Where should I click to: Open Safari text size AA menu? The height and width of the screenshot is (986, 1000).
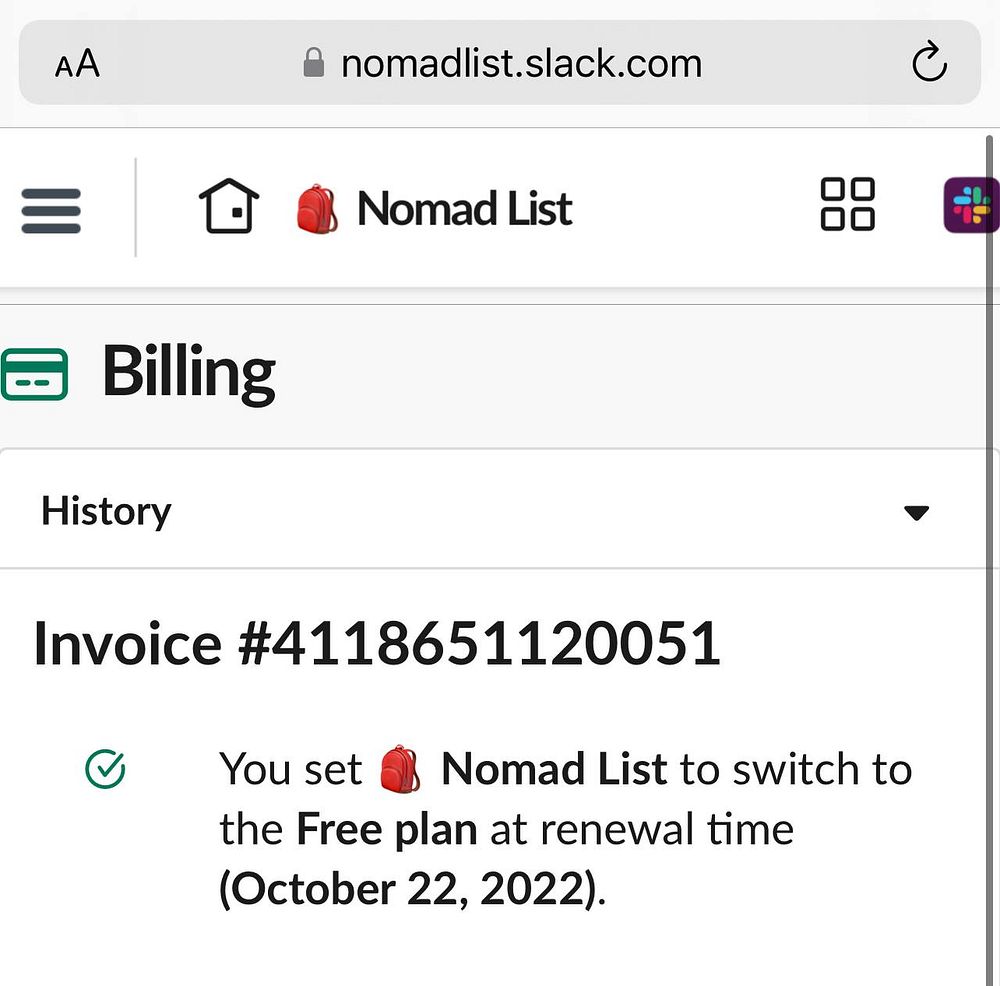point(77,65)
